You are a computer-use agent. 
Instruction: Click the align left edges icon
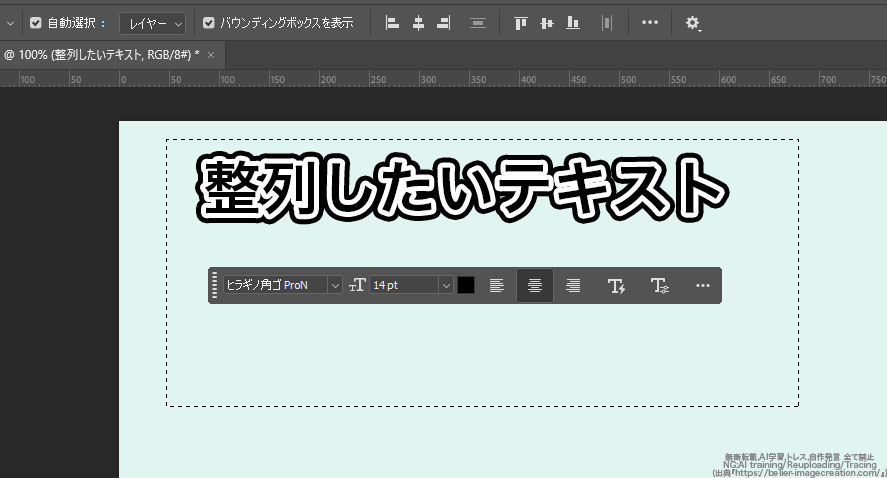click(x=392, y=23)
